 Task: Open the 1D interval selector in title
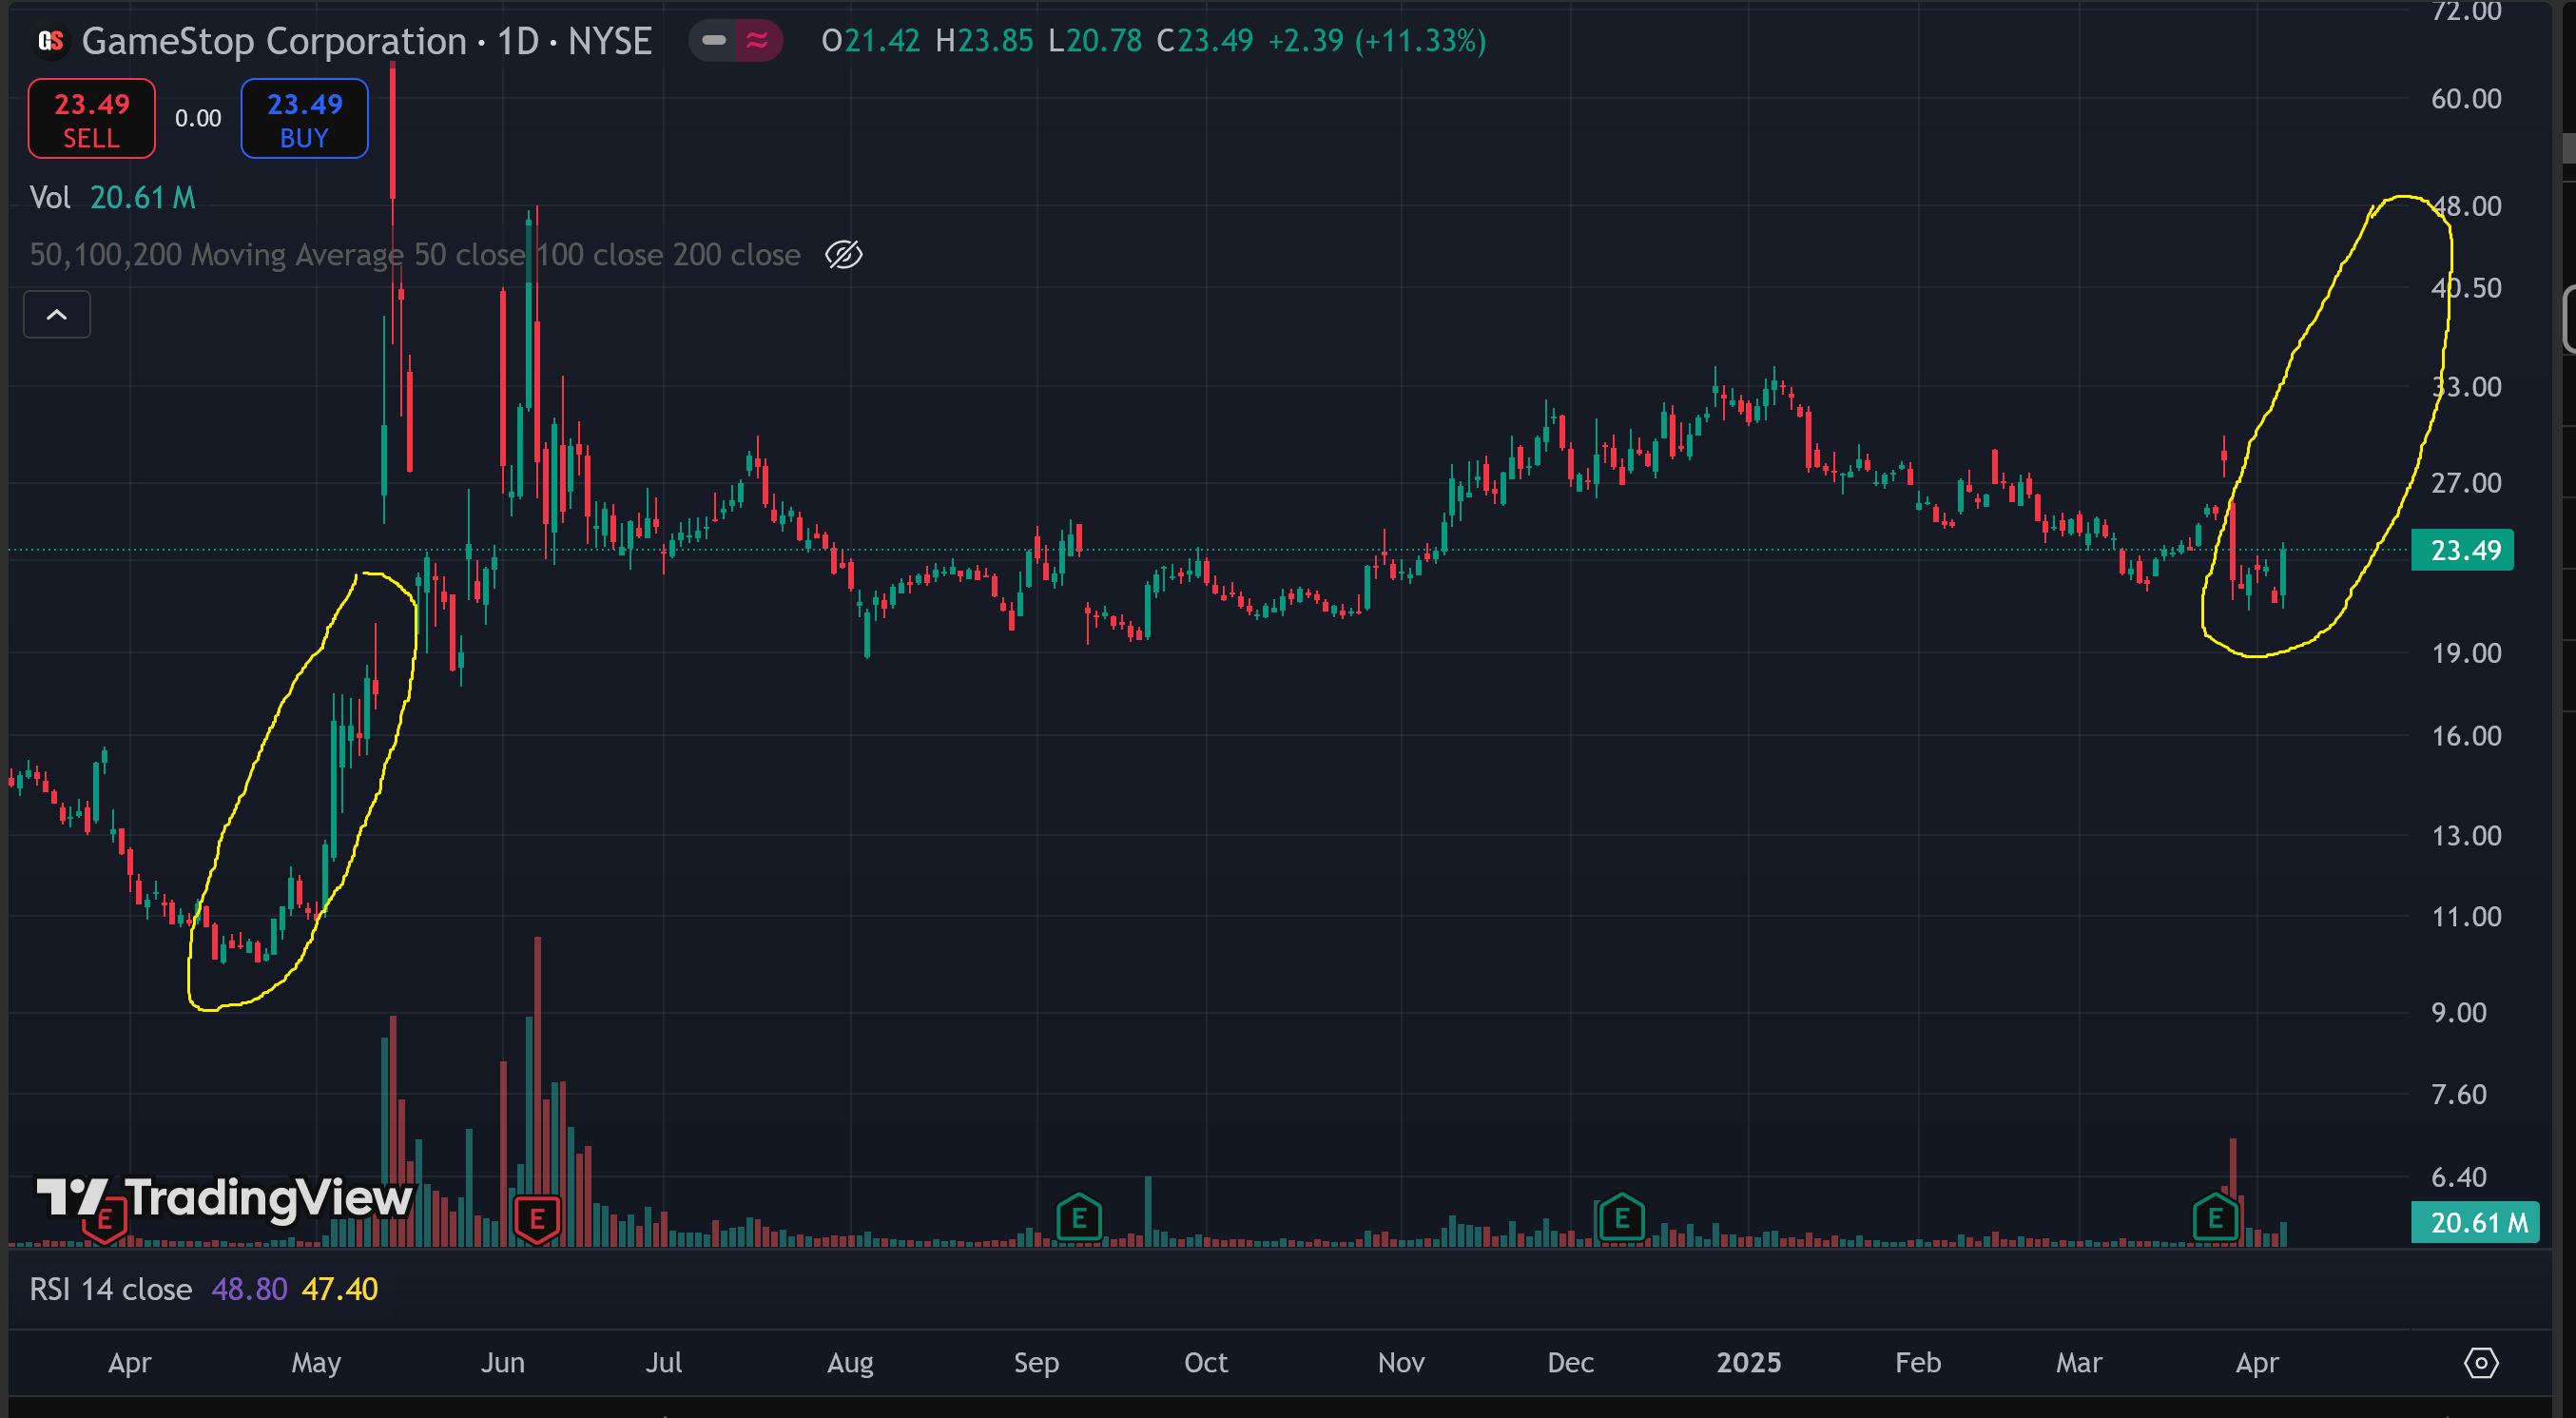point(518,41)
